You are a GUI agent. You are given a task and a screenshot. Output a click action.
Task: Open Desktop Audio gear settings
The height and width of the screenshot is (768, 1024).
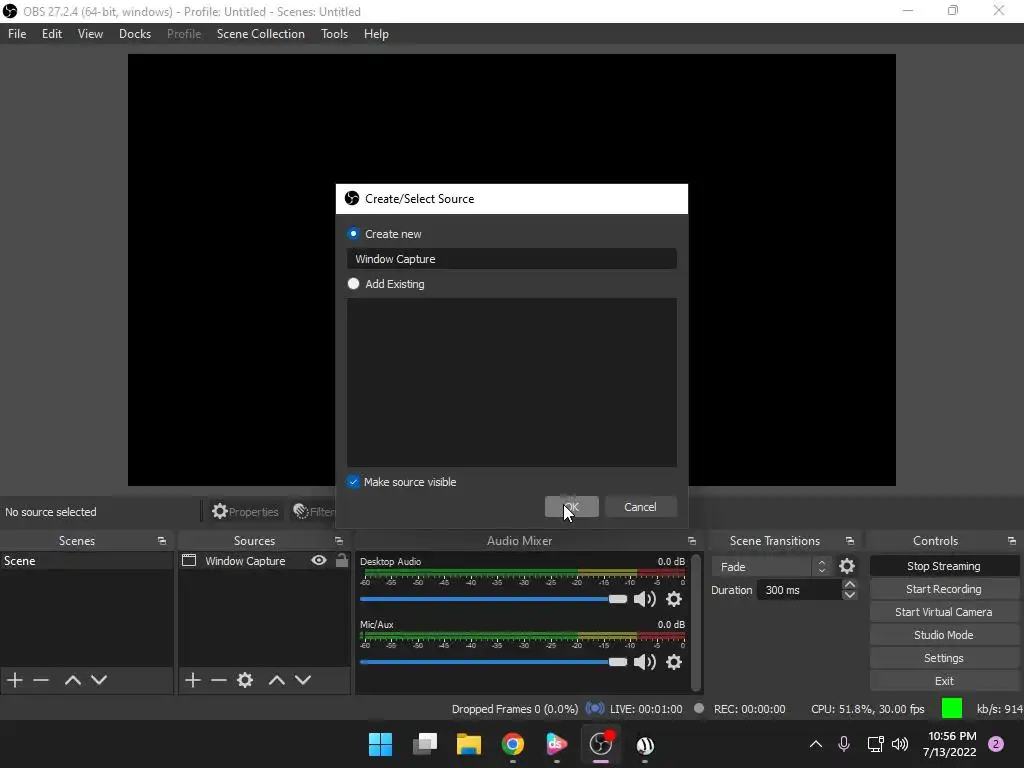coord(674,599)
